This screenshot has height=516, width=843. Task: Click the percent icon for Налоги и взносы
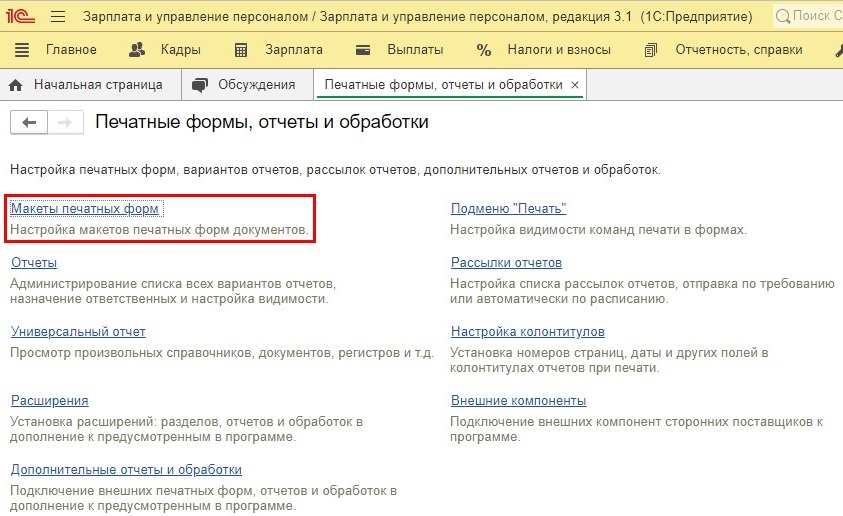click(484, 50)
